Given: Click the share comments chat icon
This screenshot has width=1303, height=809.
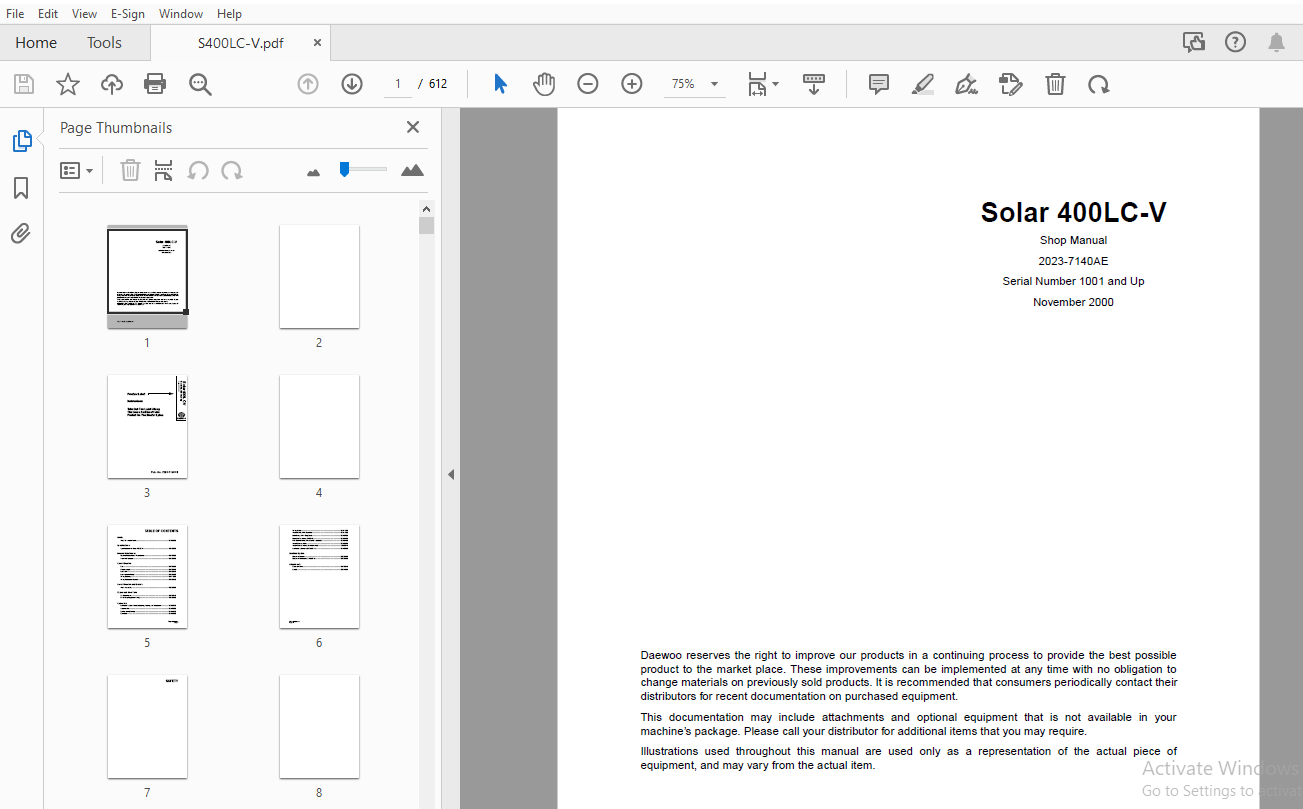Looking at the screenshot, I should 1193,42.
